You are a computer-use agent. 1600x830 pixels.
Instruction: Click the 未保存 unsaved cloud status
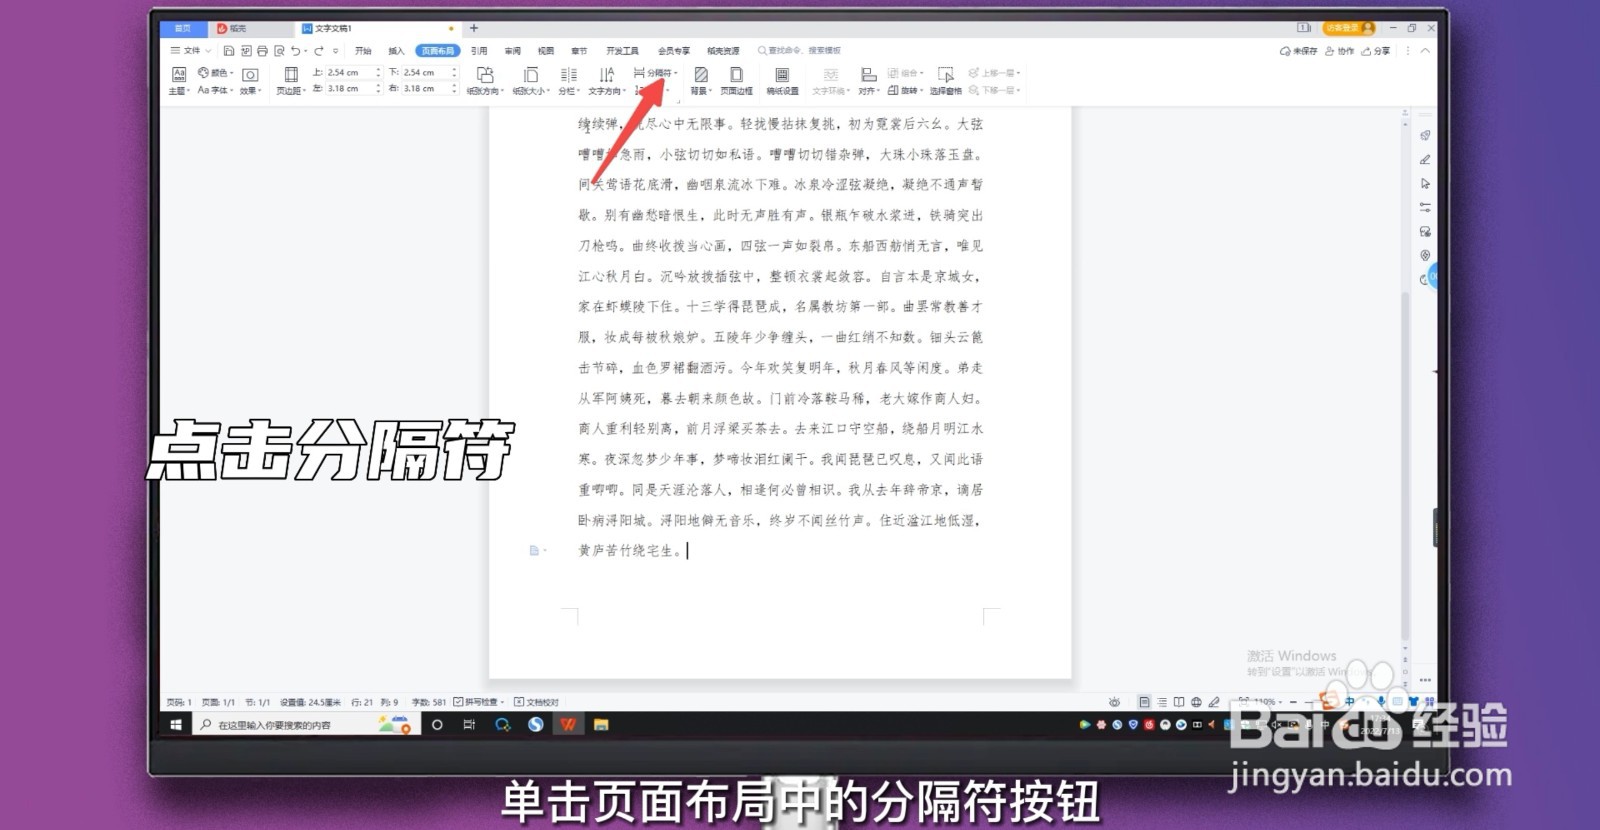pos(1299,51)
